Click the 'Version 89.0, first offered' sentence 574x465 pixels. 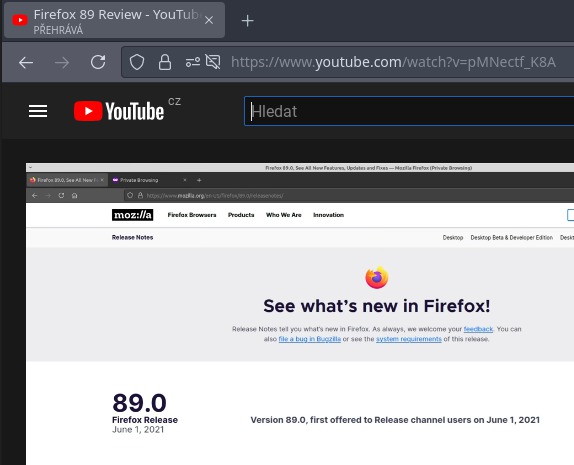click(395, 420)
